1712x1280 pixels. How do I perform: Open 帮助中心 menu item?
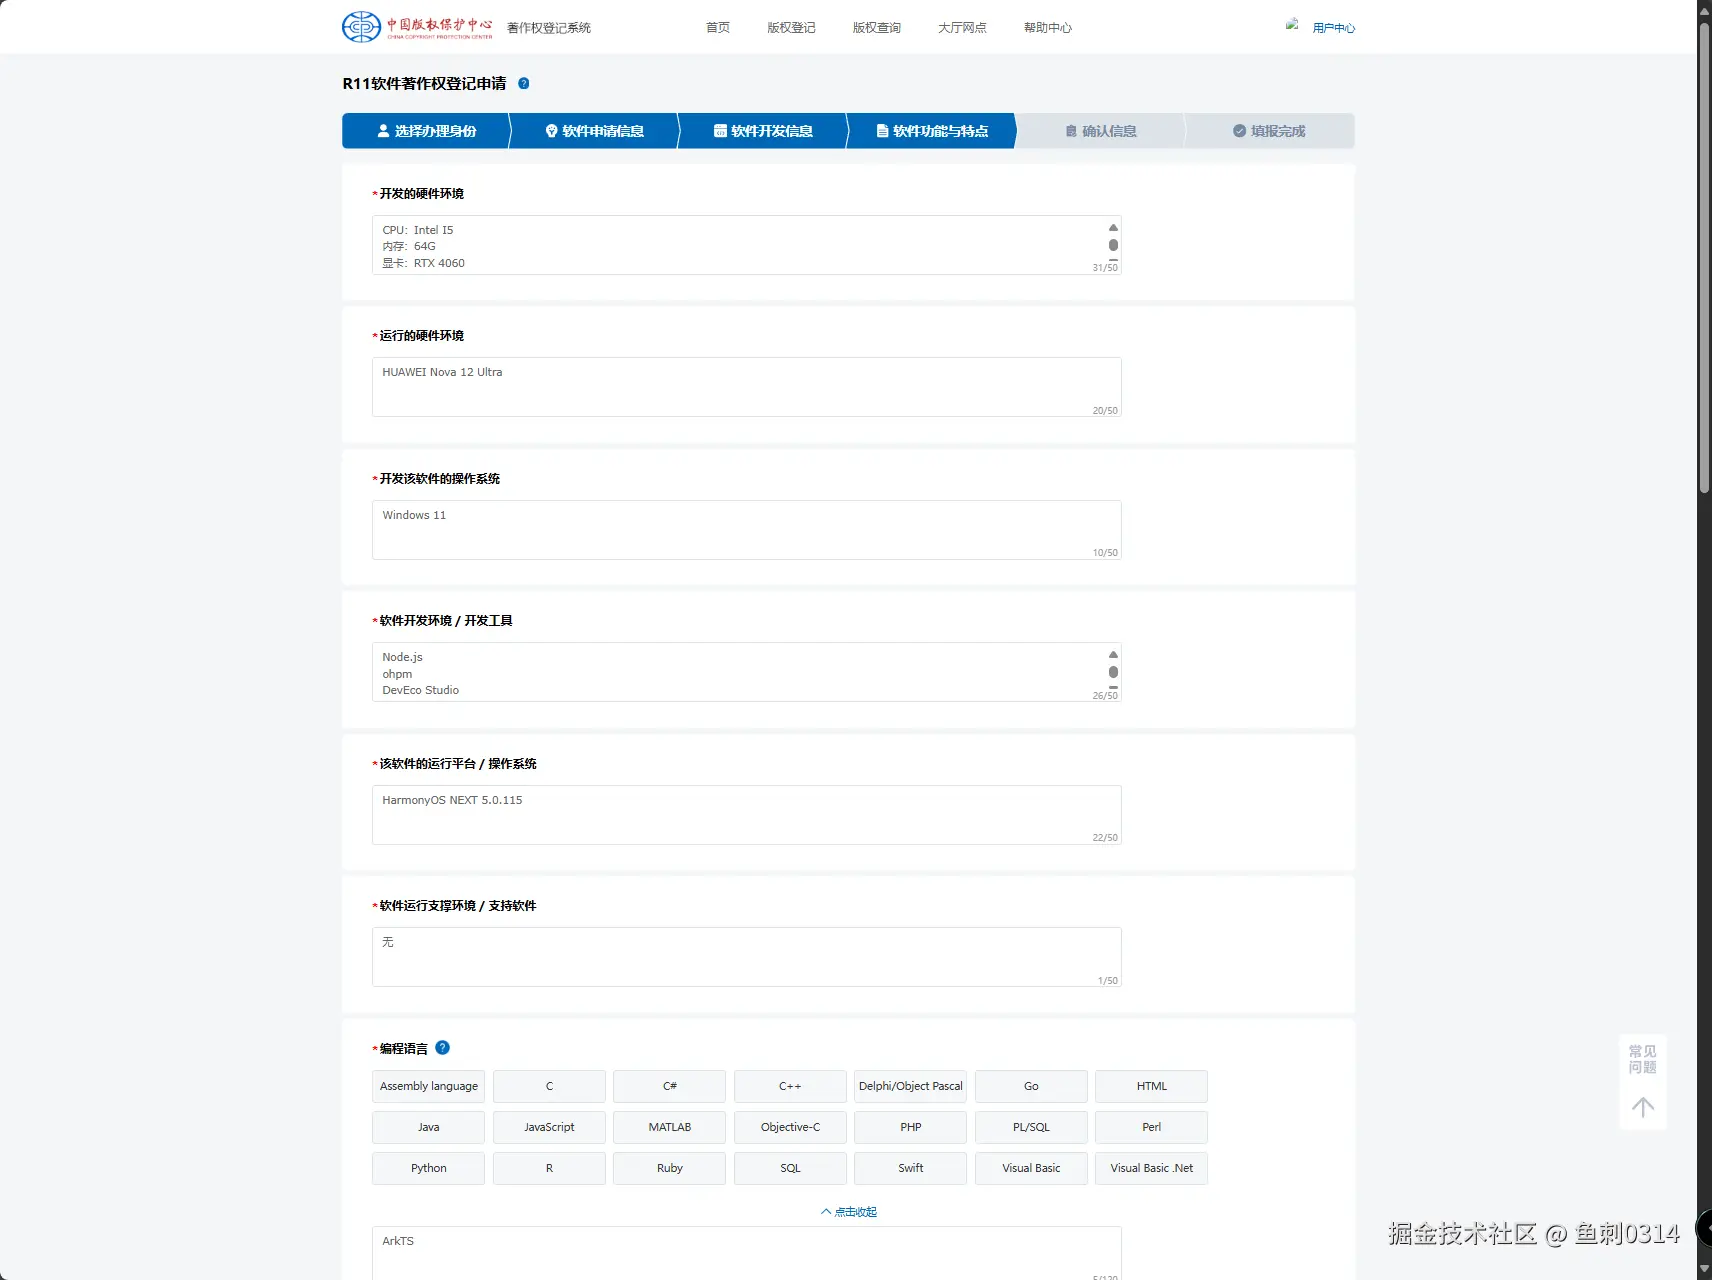click(x=1047, y=28)
